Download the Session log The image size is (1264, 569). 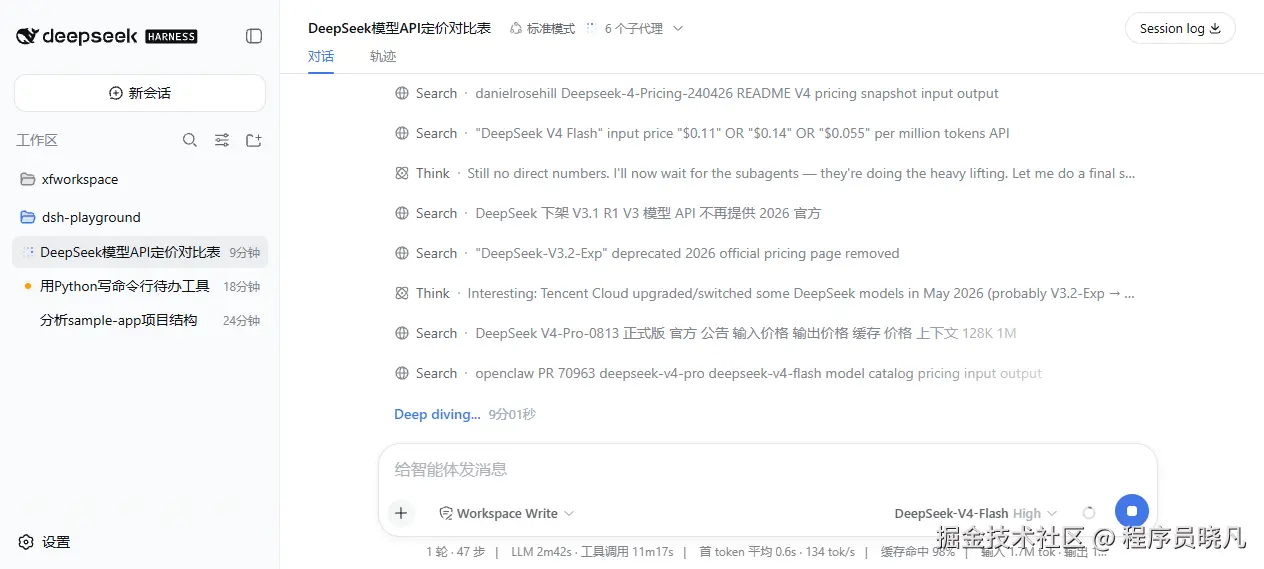[x=1180, y=28]
